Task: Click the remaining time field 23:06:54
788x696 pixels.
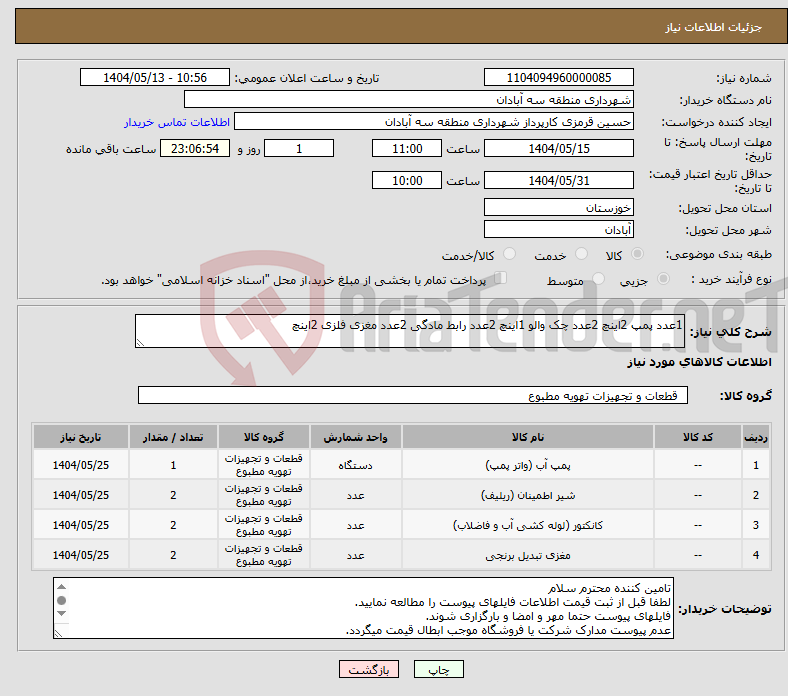Action: pos(195,148)
